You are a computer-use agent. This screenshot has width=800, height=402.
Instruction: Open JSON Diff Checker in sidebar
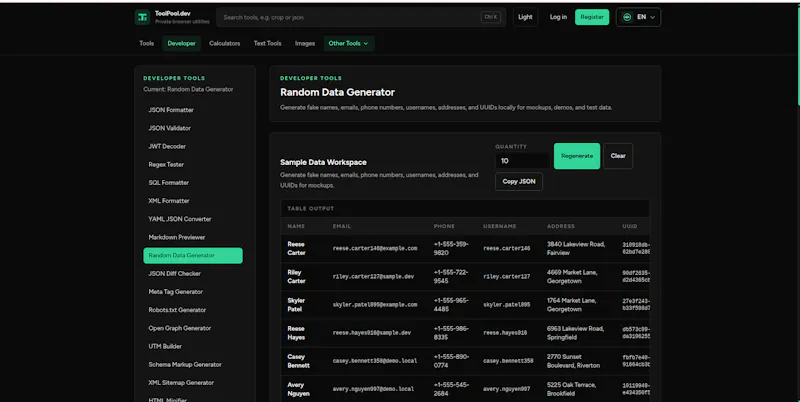[x=193, y=273]
